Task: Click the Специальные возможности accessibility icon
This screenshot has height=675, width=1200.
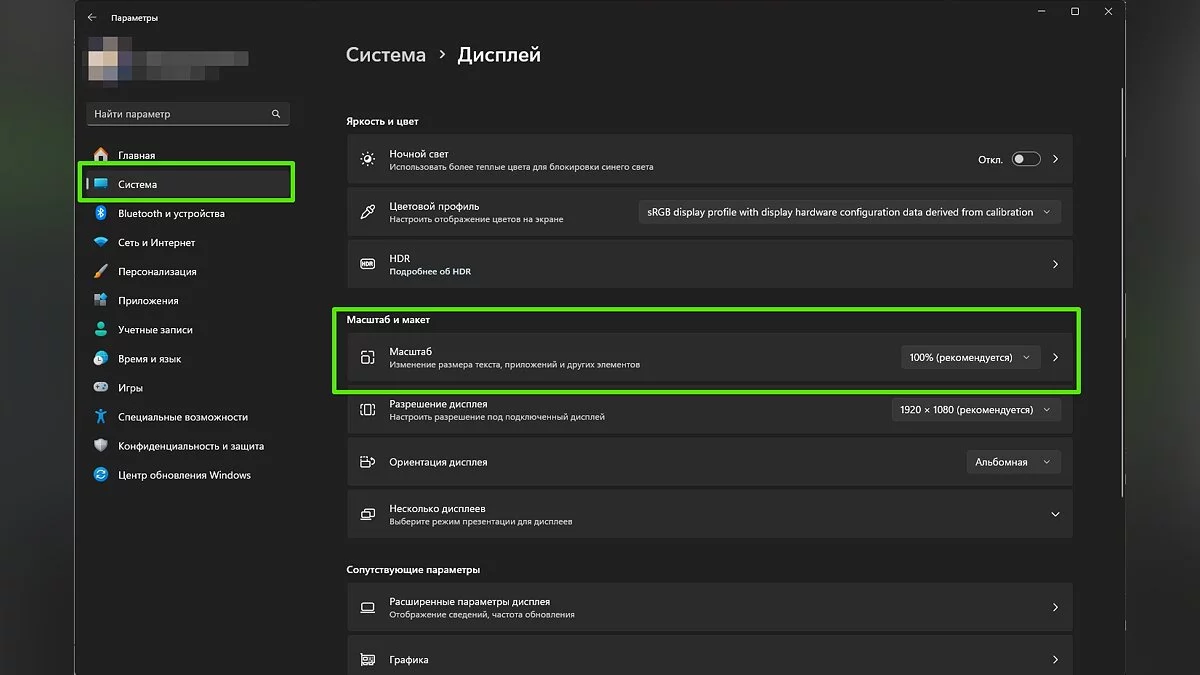Action: pyautogui.click(x=101, y=416)
